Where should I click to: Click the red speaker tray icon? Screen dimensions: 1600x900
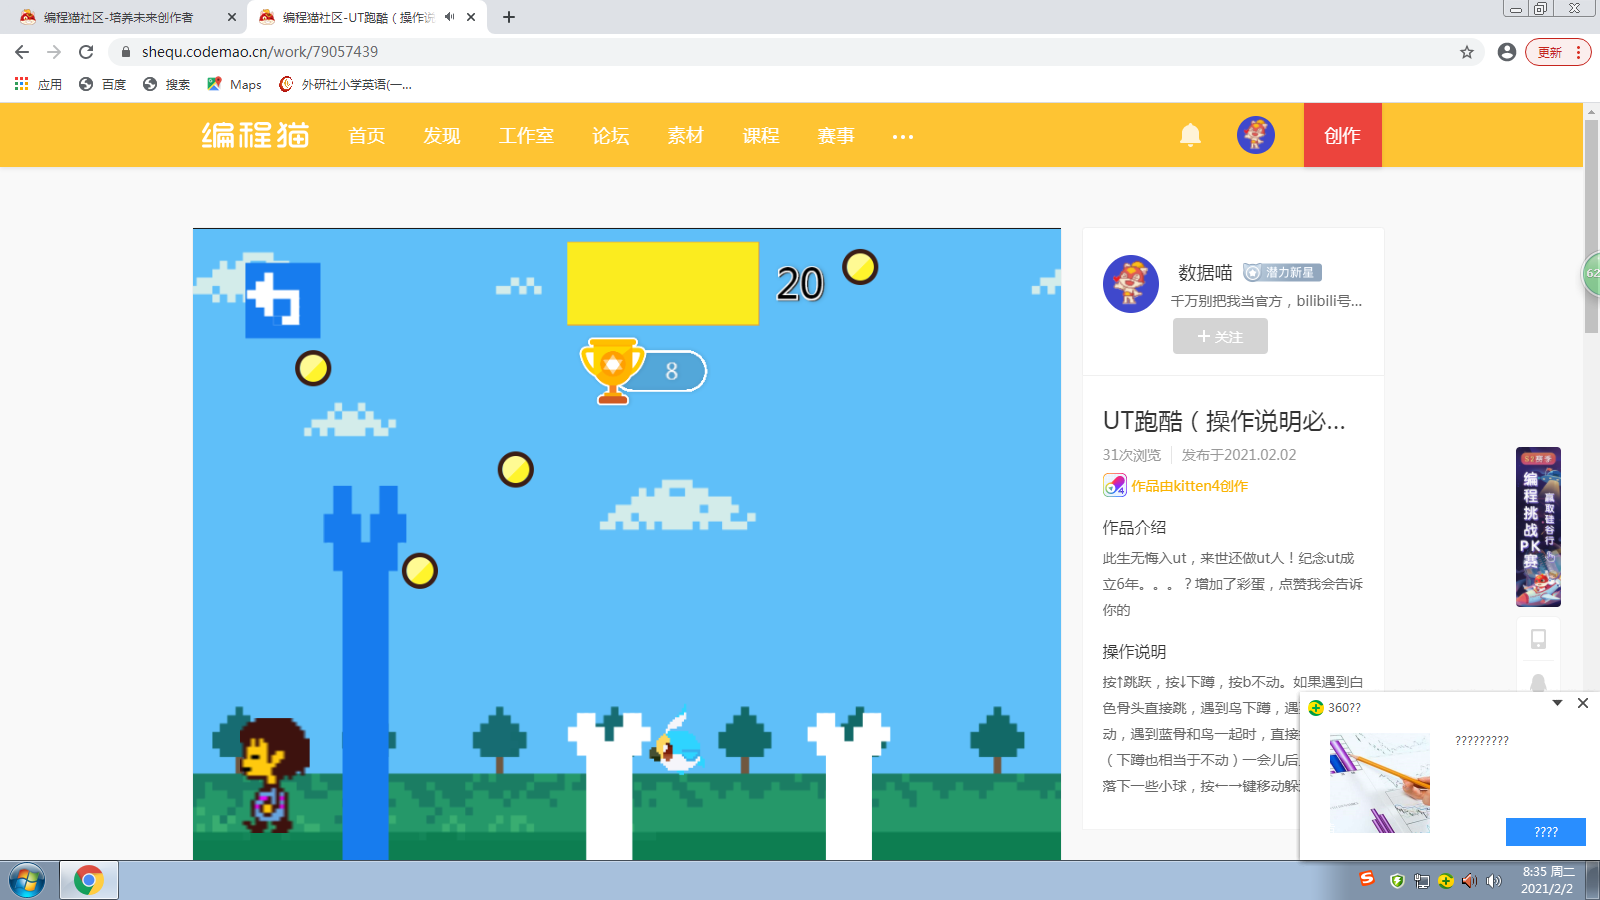[x=1469, y=881]
